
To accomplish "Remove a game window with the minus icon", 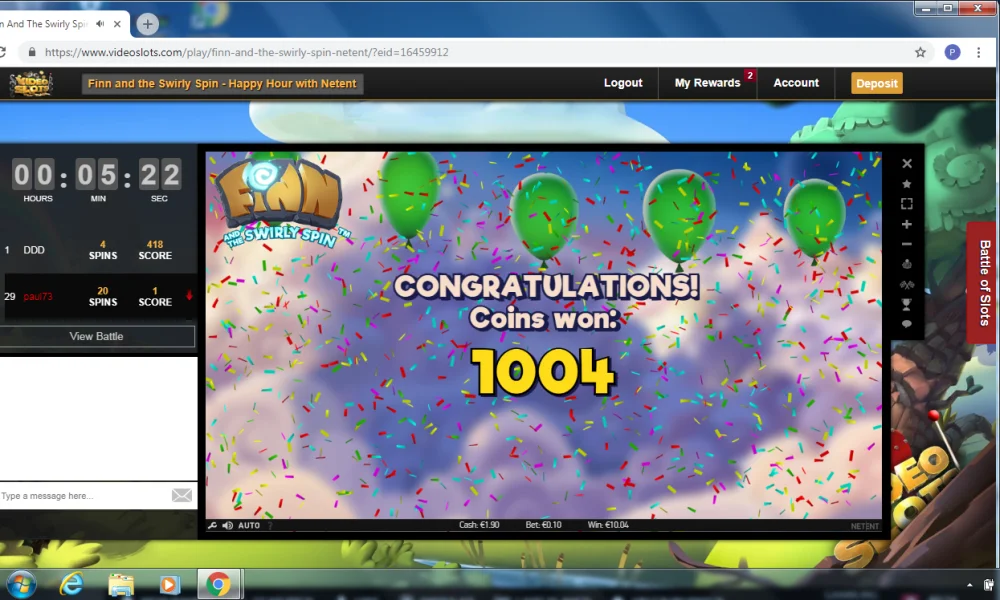I will (x=906, y=244).
